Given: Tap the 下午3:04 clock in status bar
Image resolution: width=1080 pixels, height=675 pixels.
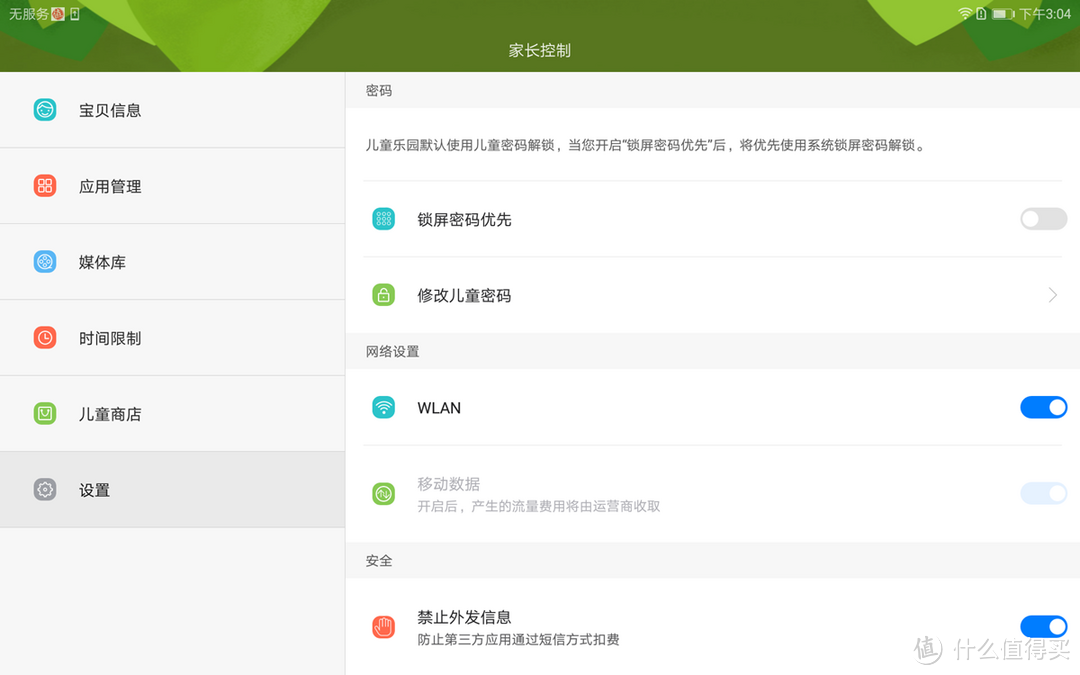Looking at the screenshot, I should [x=1045, y=14].
